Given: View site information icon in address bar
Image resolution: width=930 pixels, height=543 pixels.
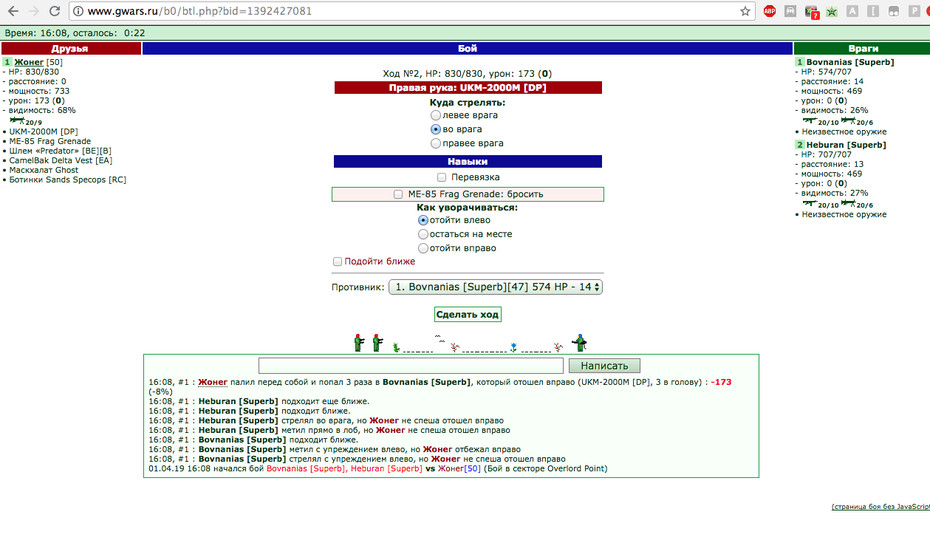Looking at the screenshot, I should pyautogui.click(x=78, y=11).
